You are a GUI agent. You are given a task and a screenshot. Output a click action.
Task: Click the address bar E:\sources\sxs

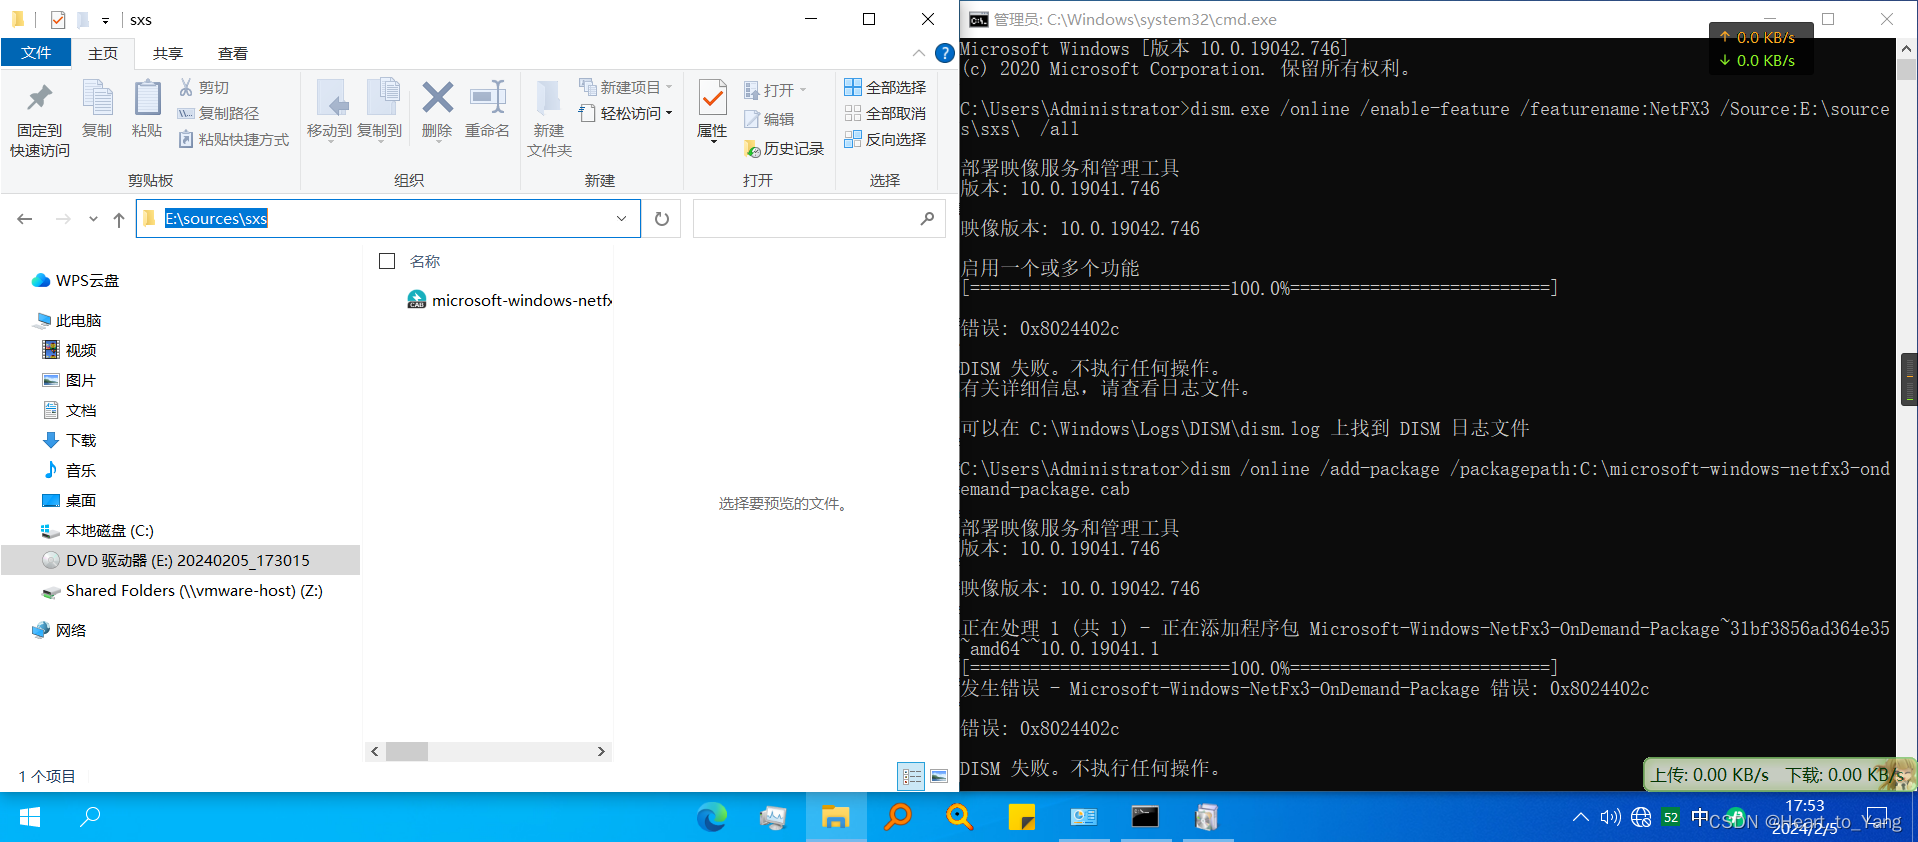click(388, 219)
